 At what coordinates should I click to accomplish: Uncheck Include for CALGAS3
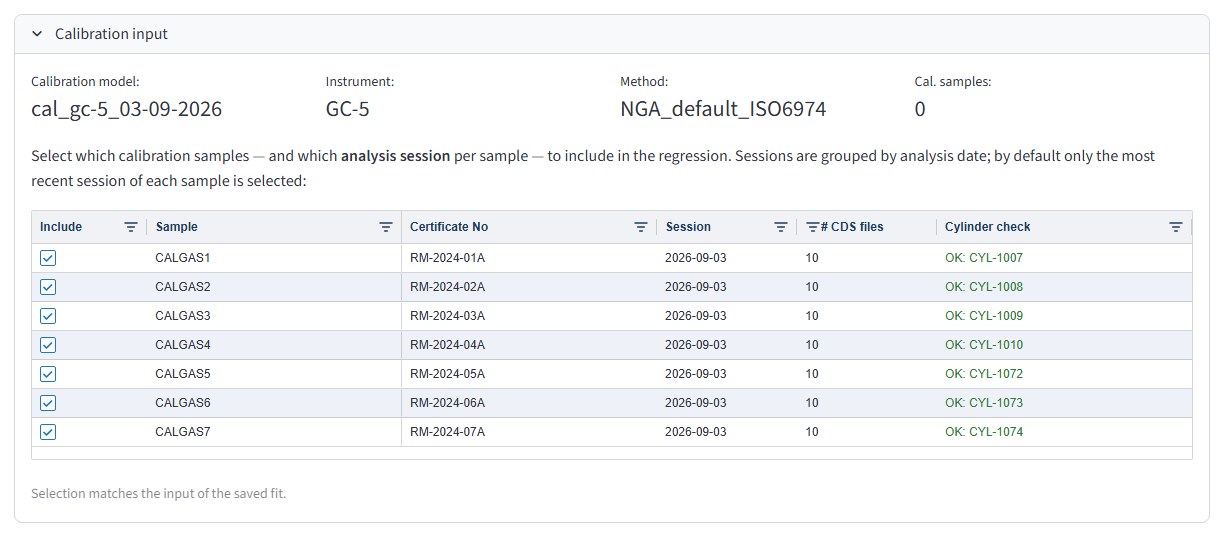pos(48,316)
